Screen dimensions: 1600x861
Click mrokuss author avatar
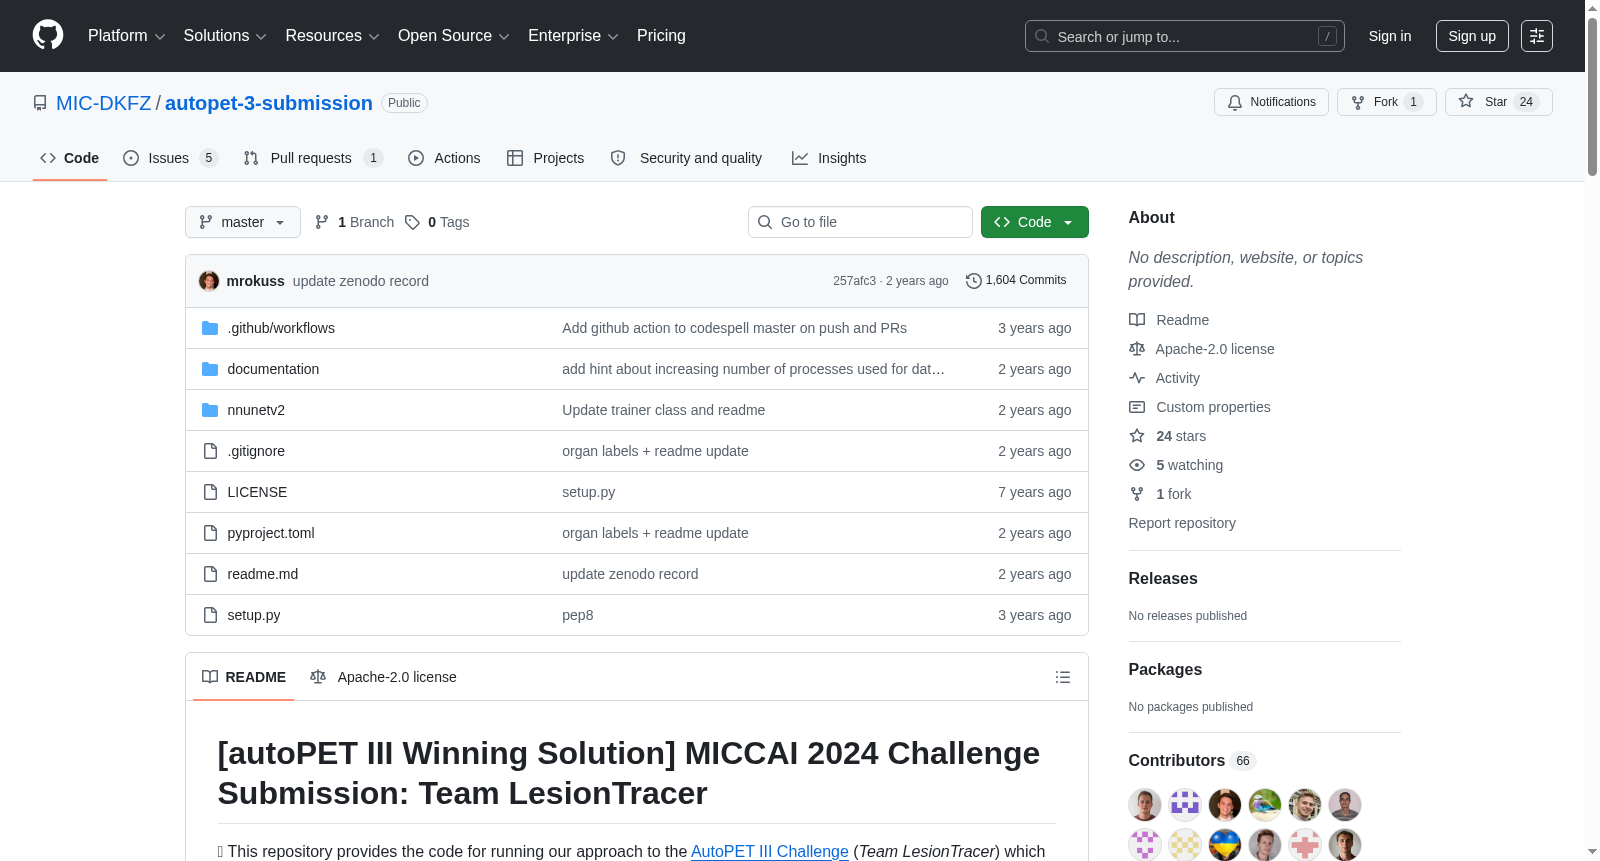point(209,281)
